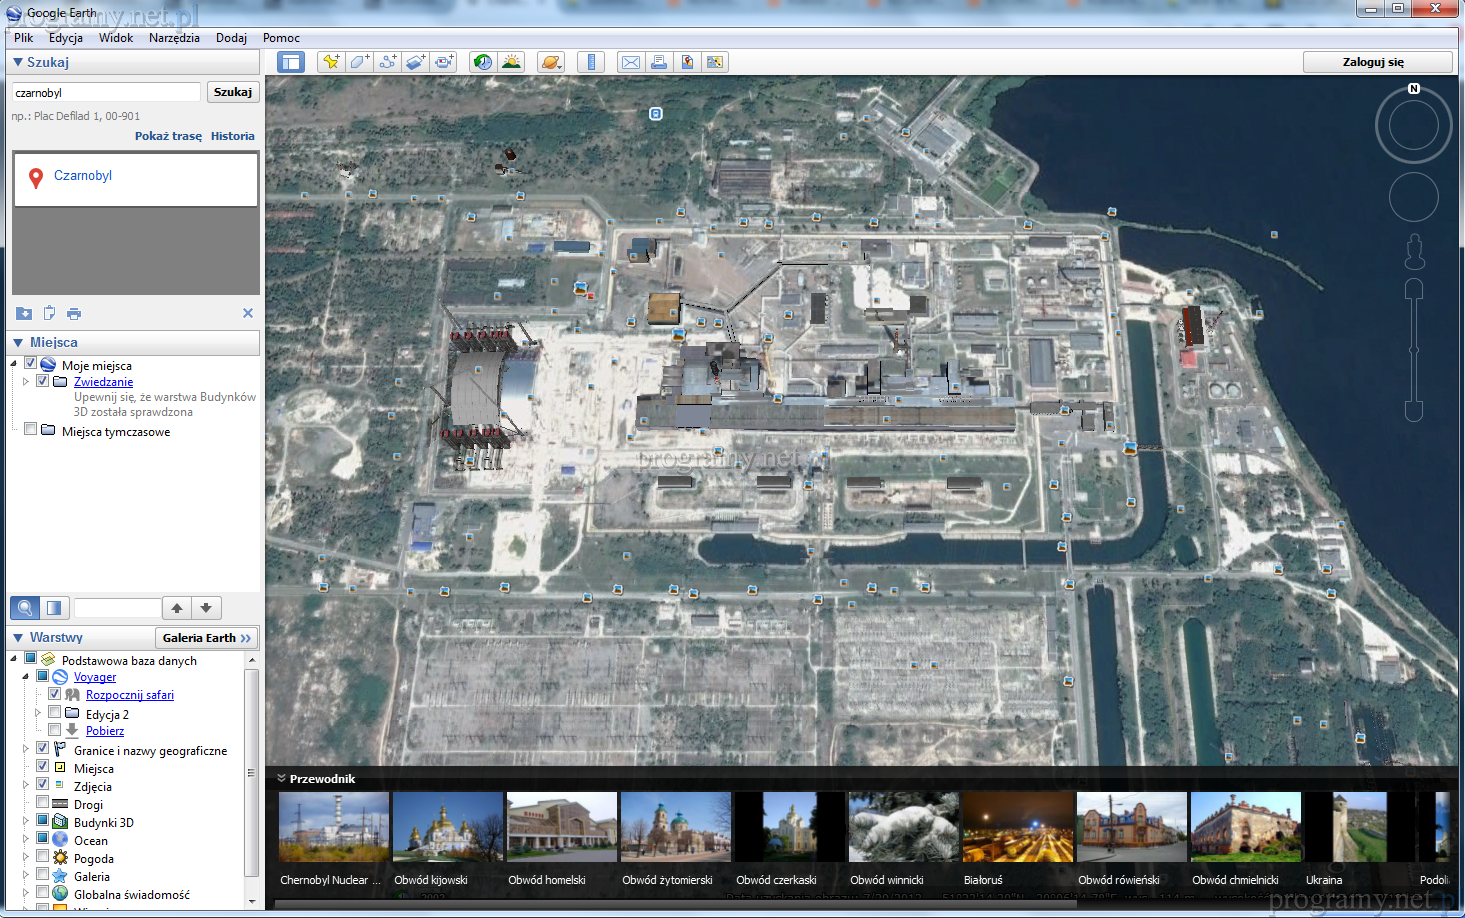Expand the Budynki 3D layer tree
The height and width of the screenshot is (918, 1465).
pos(26,822)
